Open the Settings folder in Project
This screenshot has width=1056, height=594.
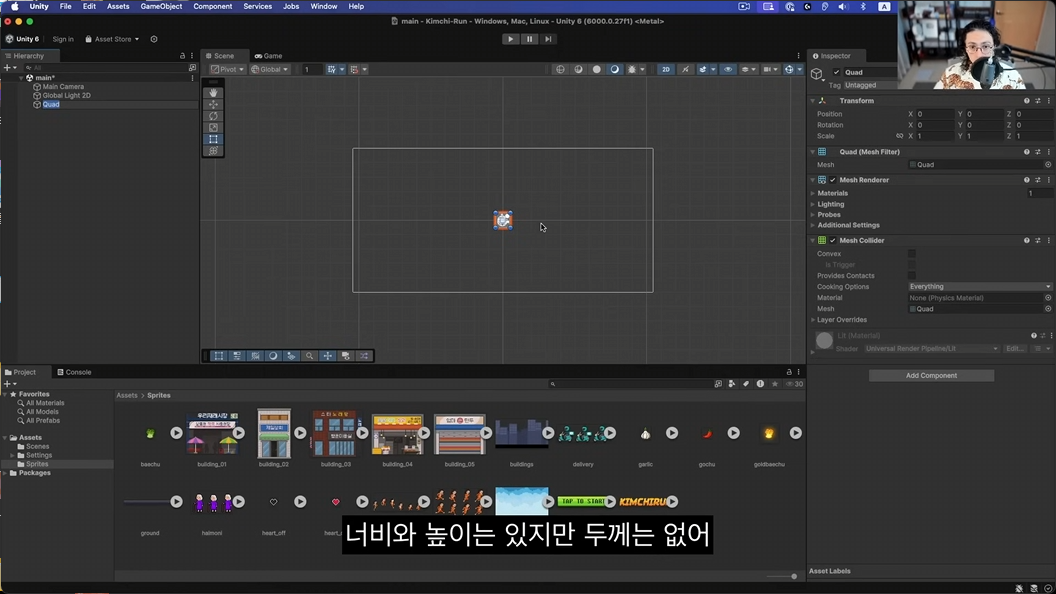pos(38,455)
